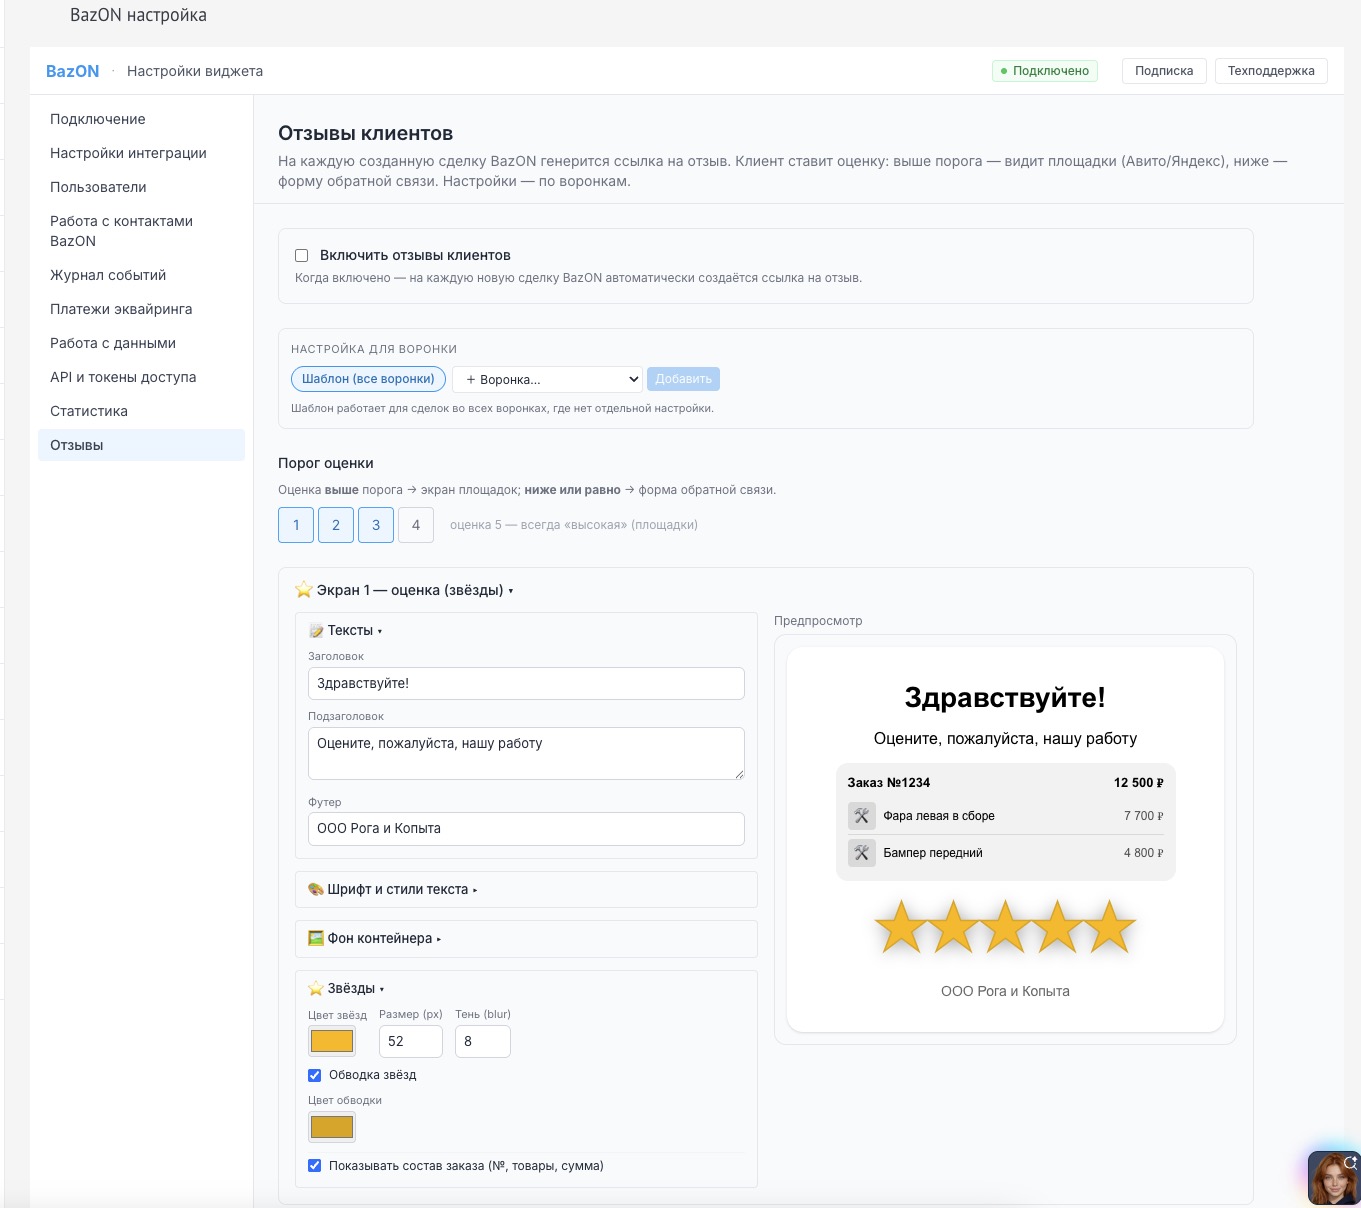Image resolution: width=1361 pixels, height=1208 pixels.
Task: Open Настройки интеграции in sidebar
Action: click(141, 153)
